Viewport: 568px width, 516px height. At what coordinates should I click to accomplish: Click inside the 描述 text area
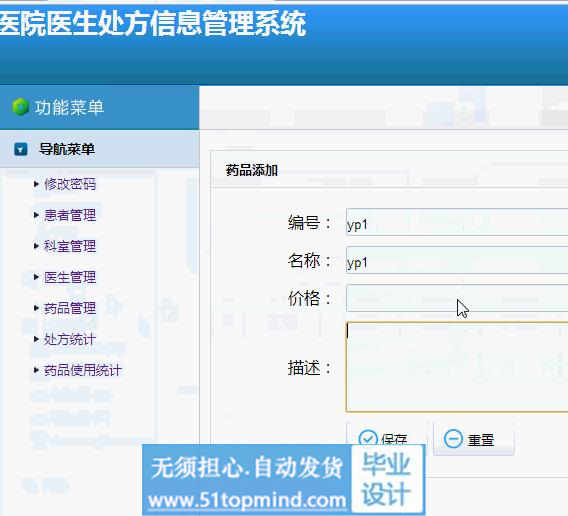point(457,367)
